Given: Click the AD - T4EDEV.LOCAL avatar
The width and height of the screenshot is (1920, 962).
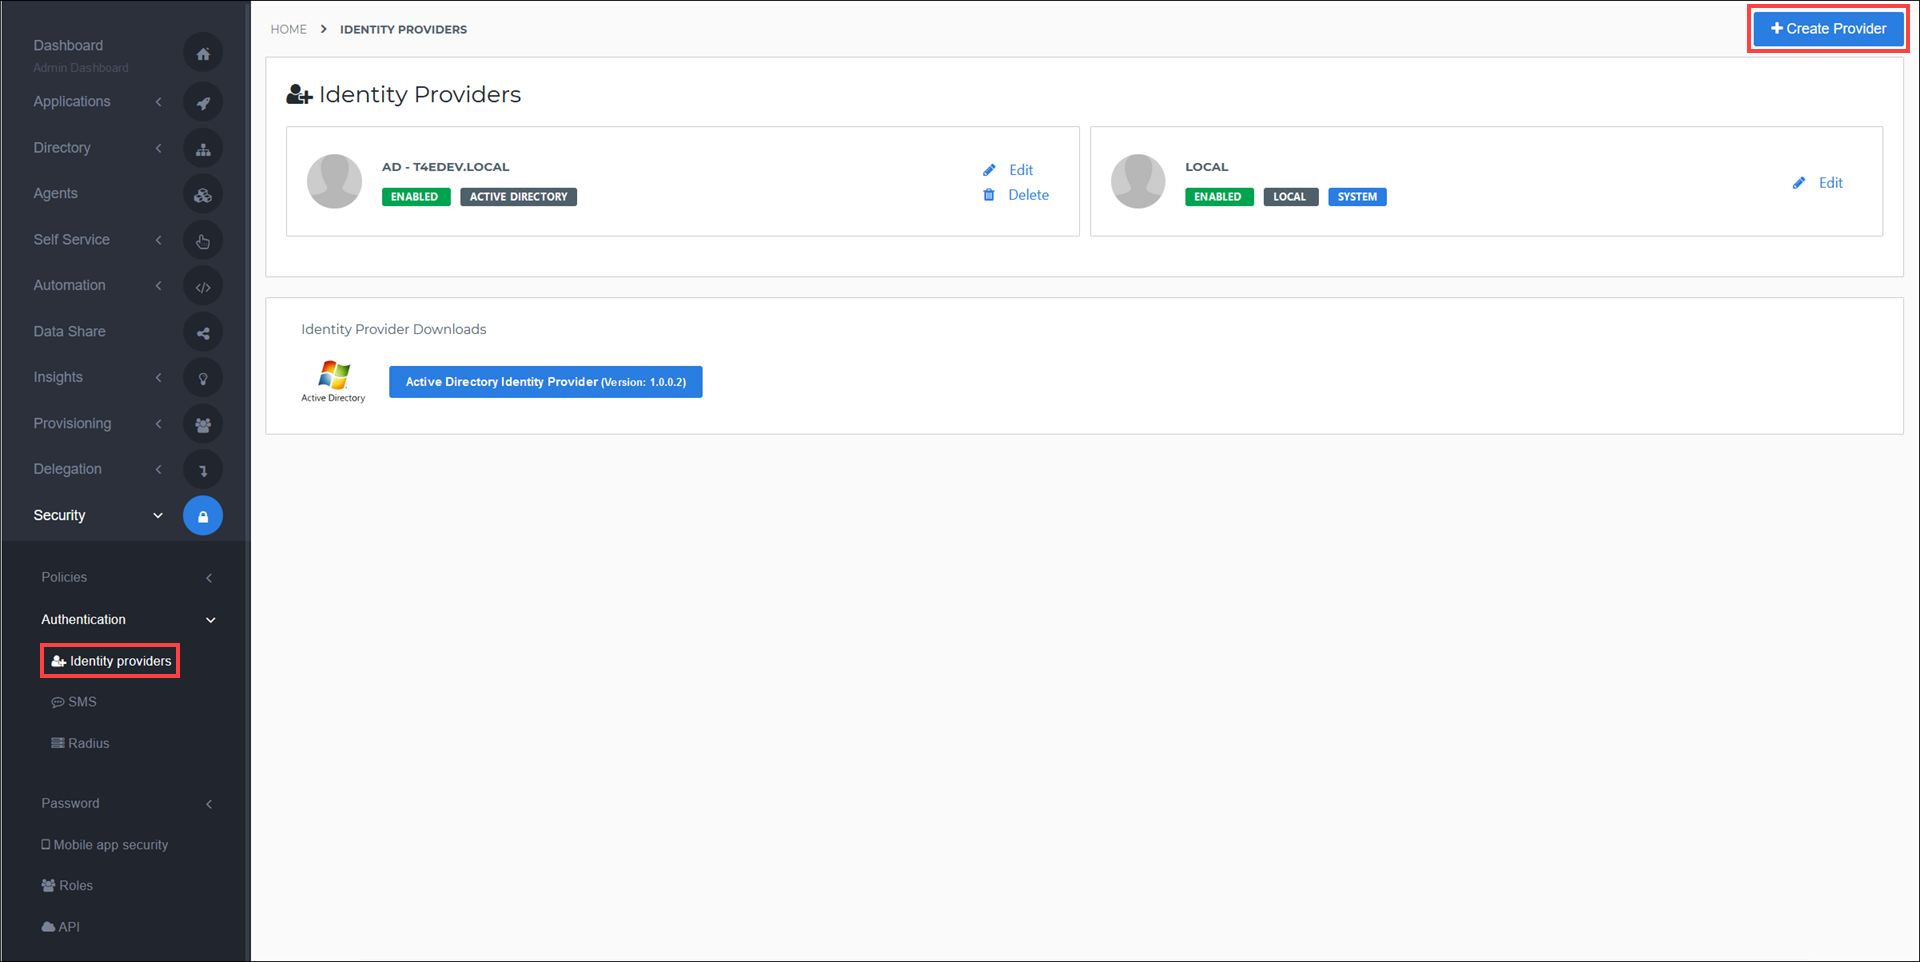Looking at the screenshot, I should (334, 181).
